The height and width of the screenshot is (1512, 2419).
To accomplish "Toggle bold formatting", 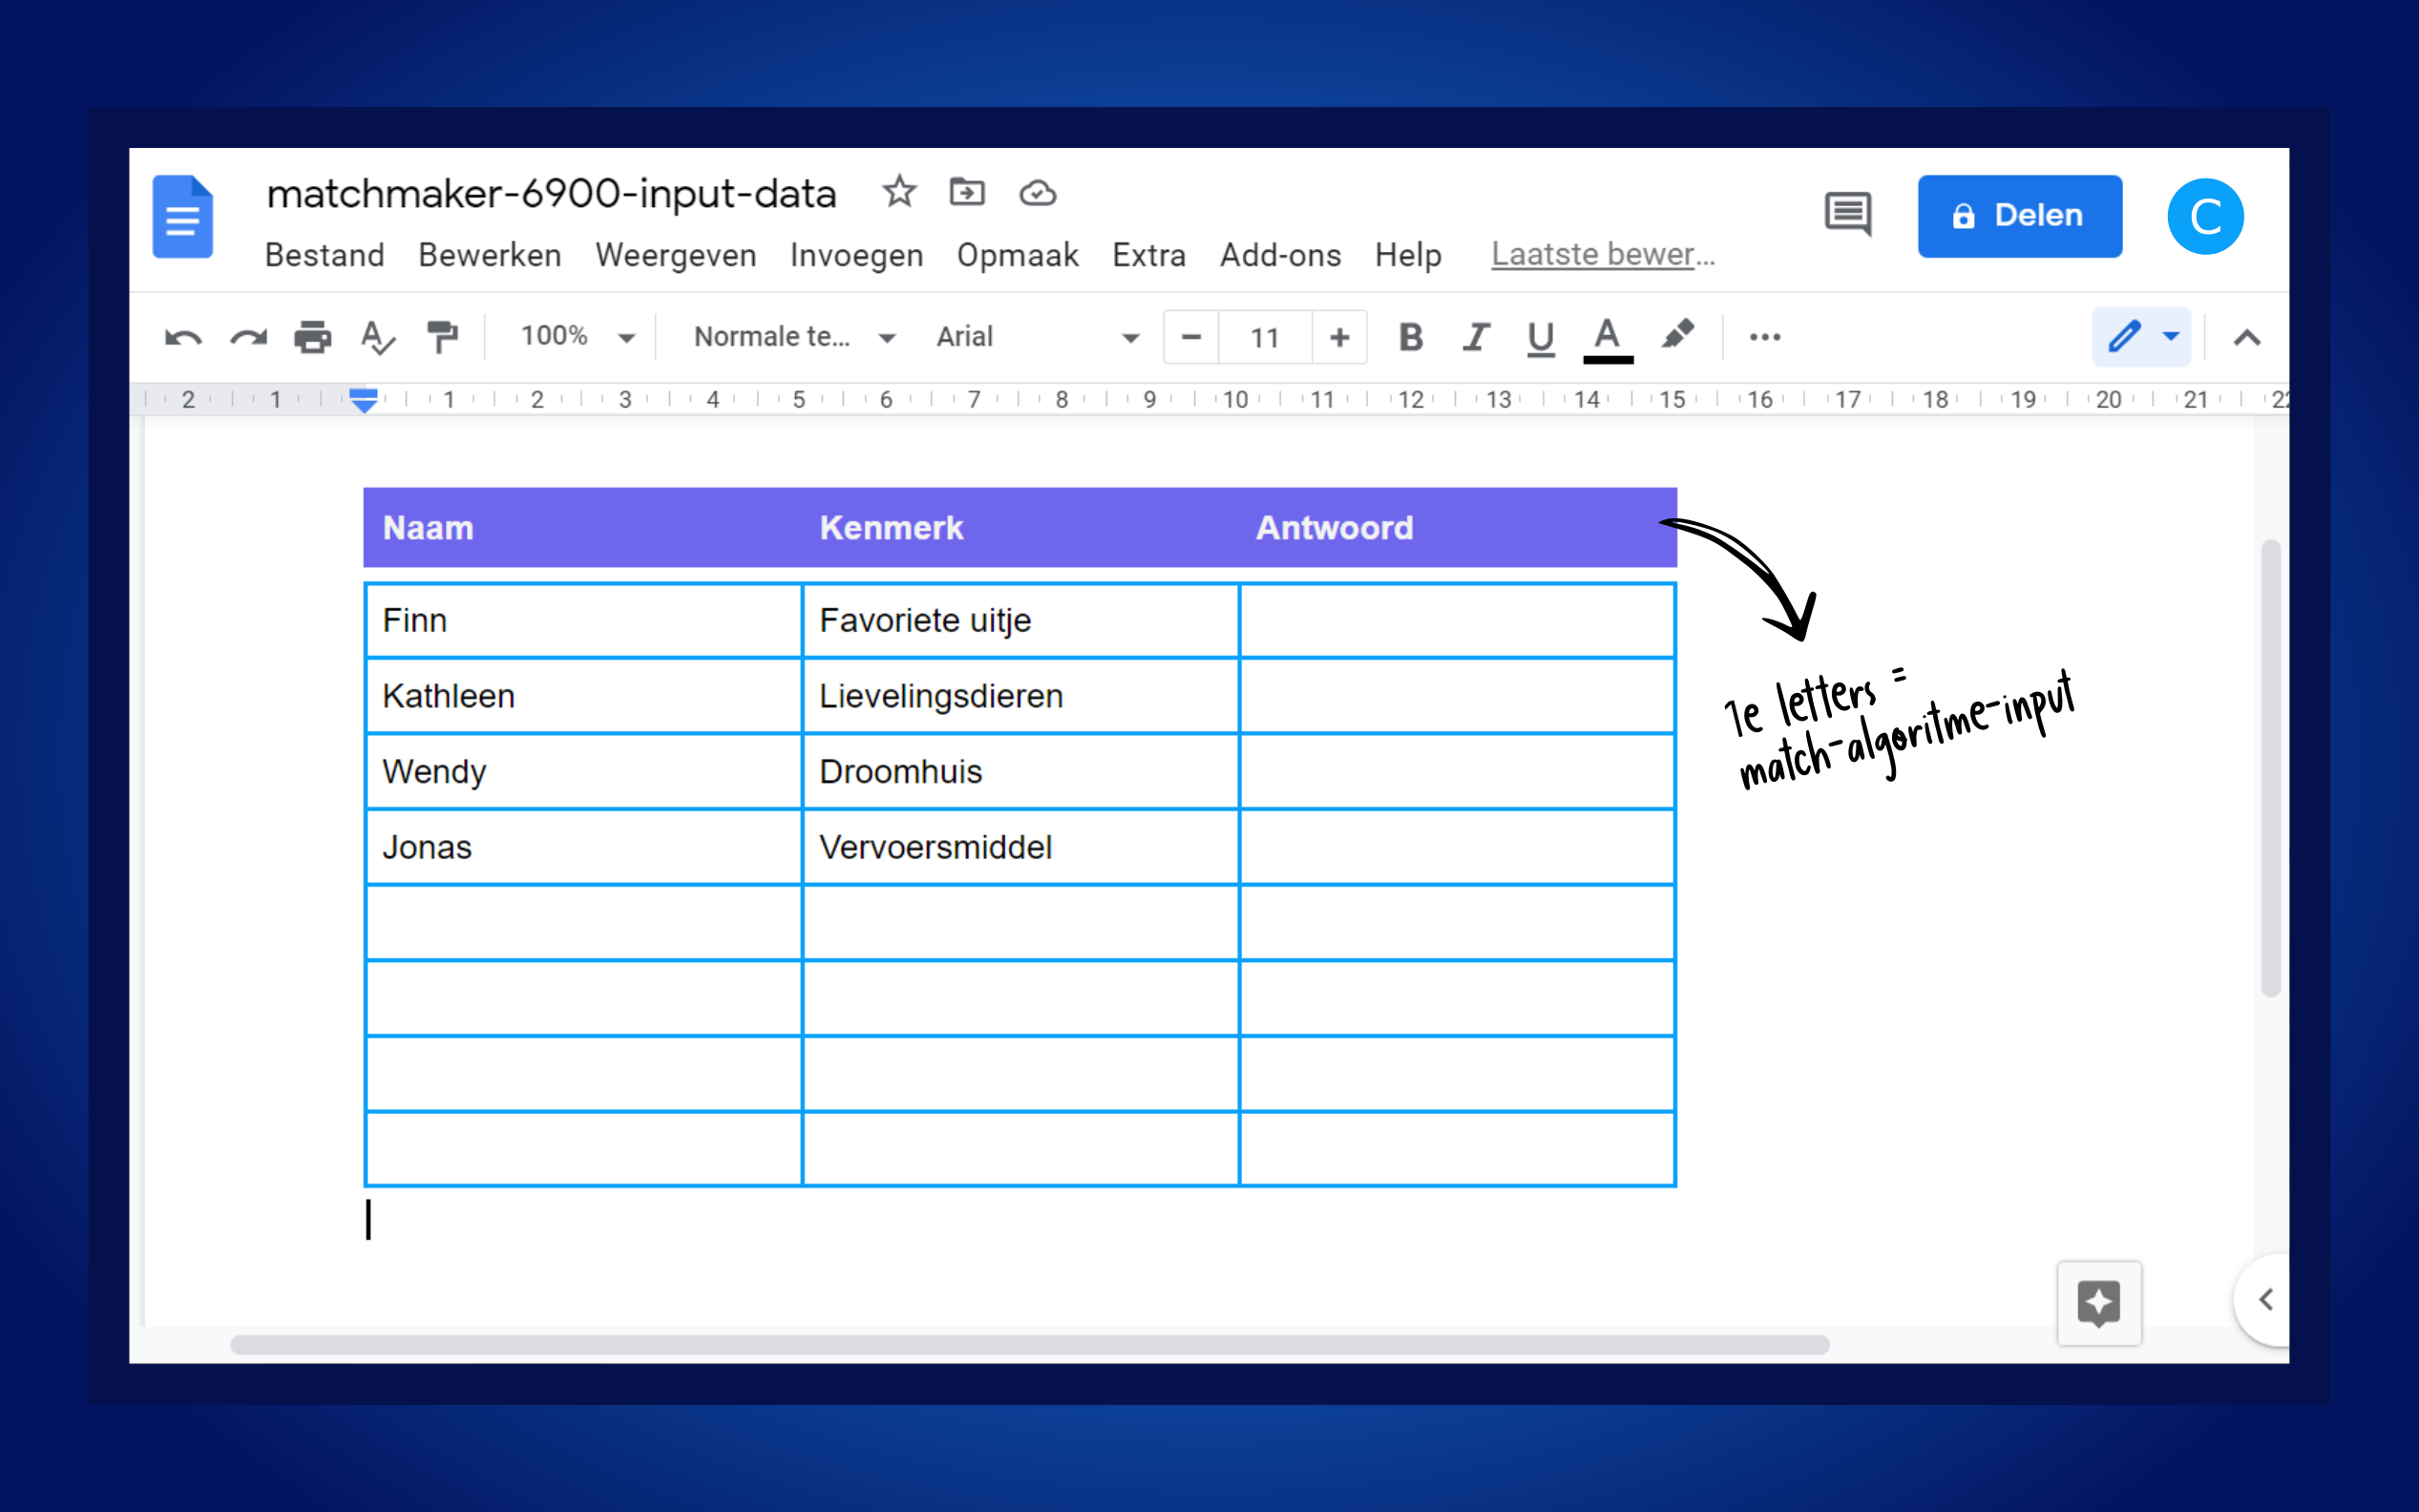I will (x=1410, y=338).
